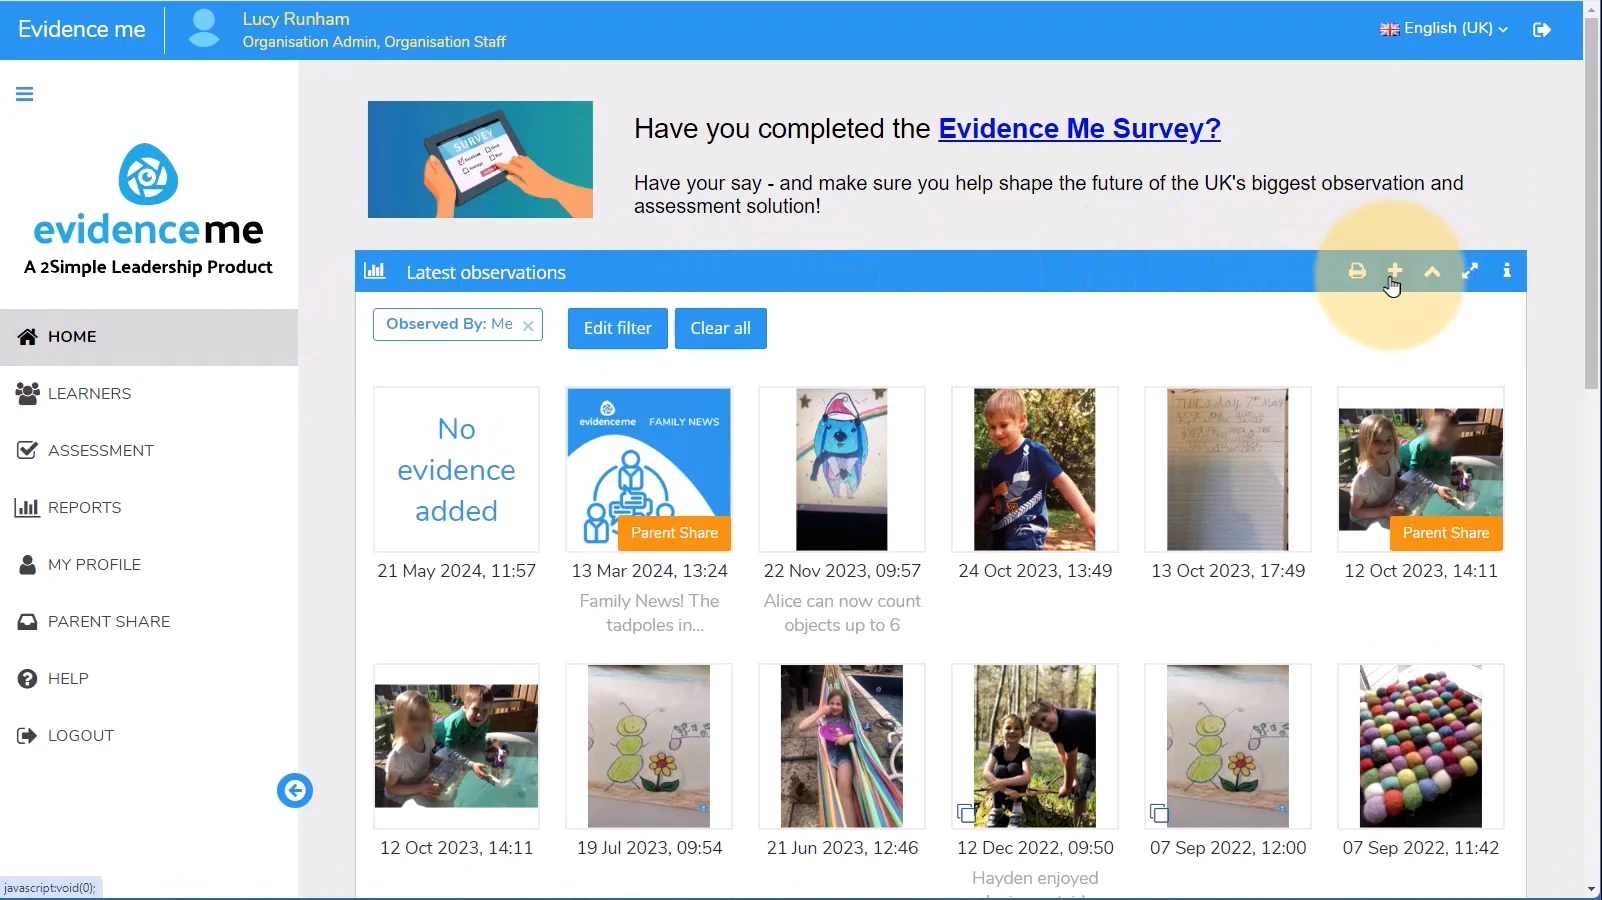Screen dimensions: 1602x900
Task: Add a new observation with plus icon
Action: pos(1394,271)
